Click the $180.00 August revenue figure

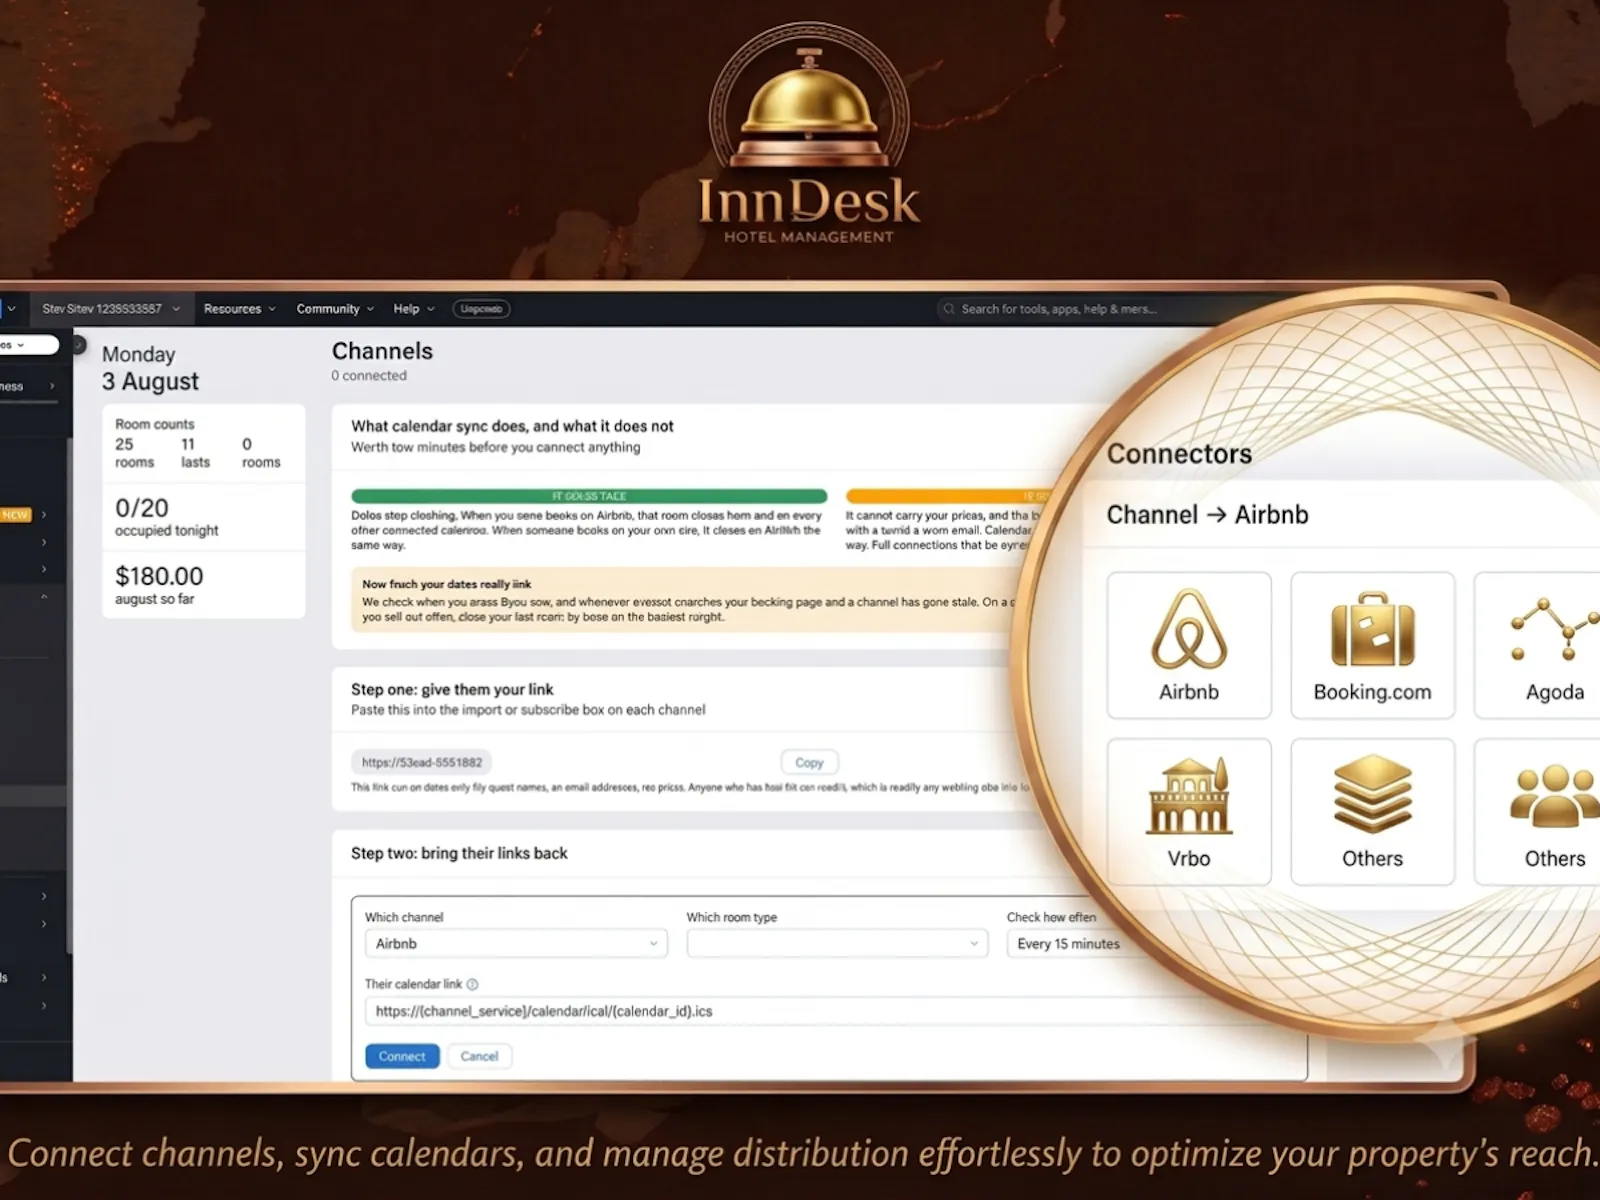pos(159,585)
